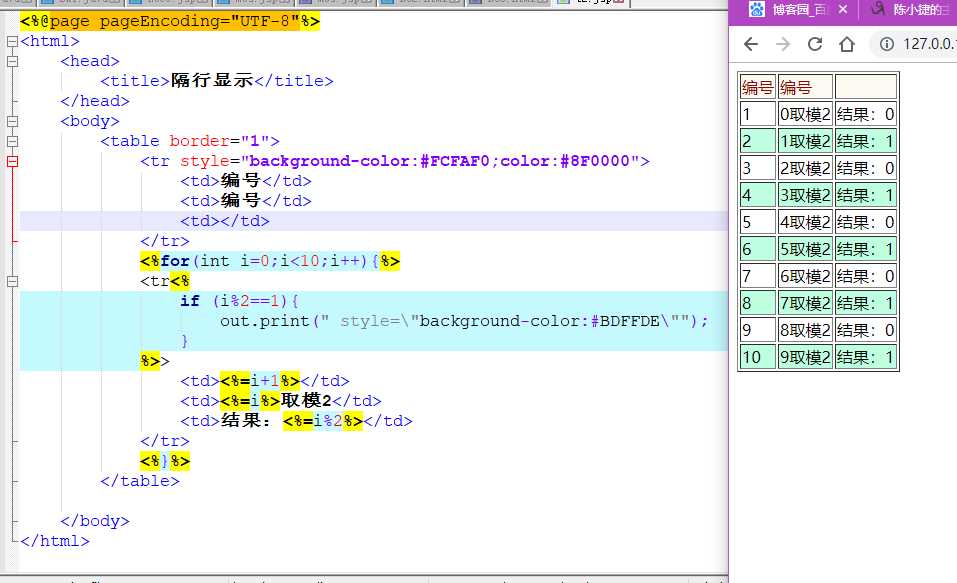Click the page pageEncoding directive line
Screen dimensions: 957x583
click(x=170, y=21)
